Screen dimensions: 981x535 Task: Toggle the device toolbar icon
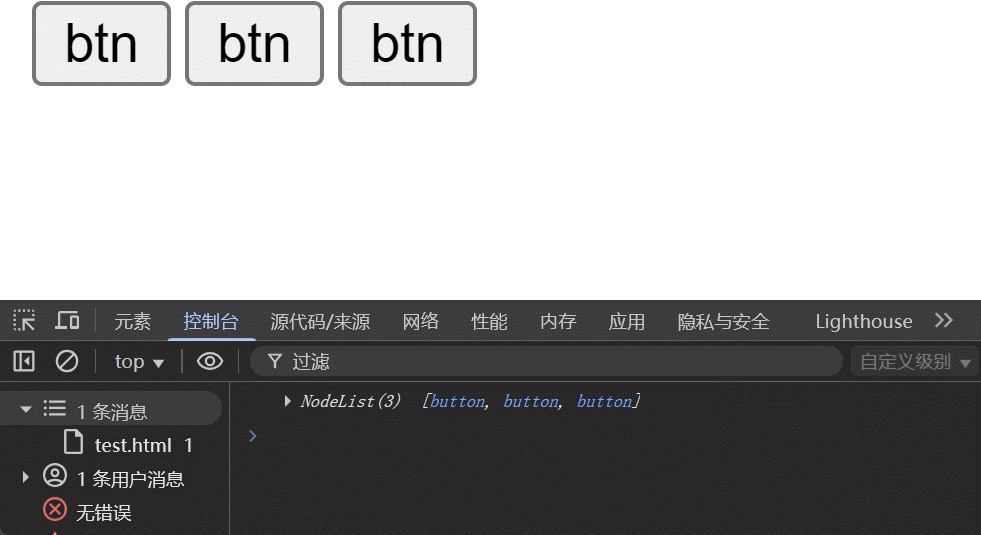(67, 320)
